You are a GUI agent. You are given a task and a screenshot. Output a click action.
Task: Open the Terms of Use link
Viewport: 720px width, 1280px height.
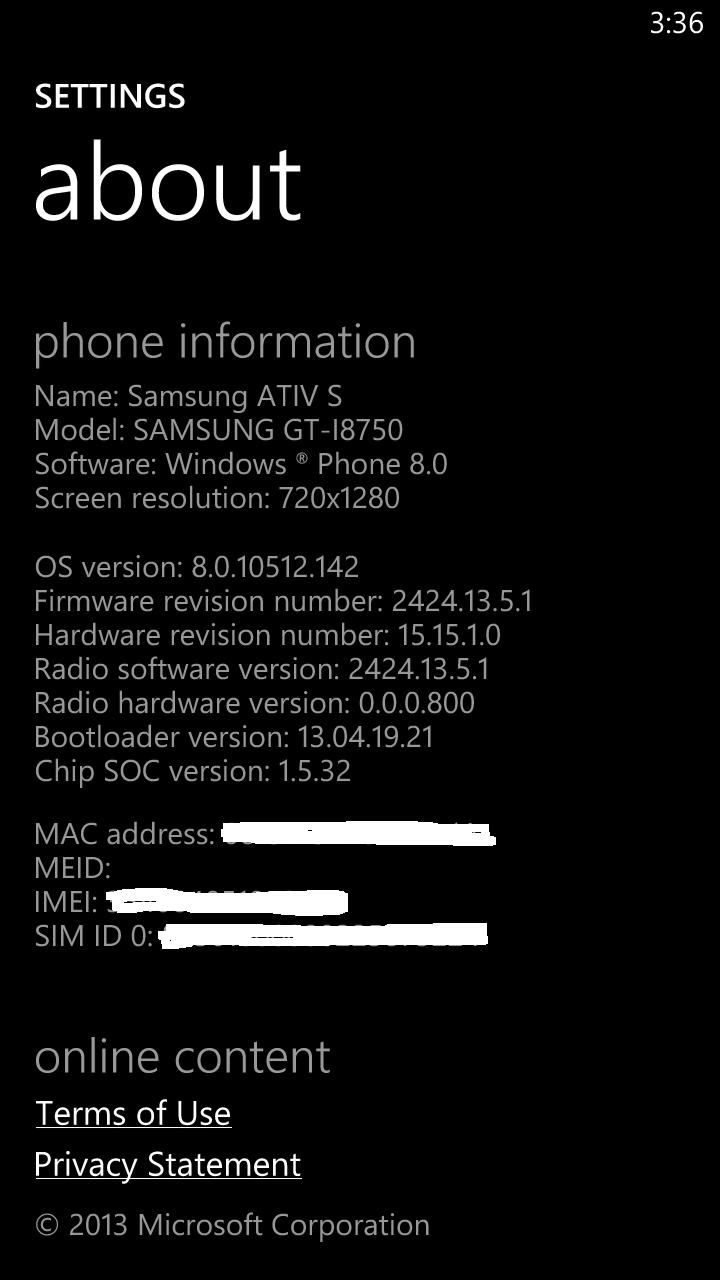(x=133, y=1113)
